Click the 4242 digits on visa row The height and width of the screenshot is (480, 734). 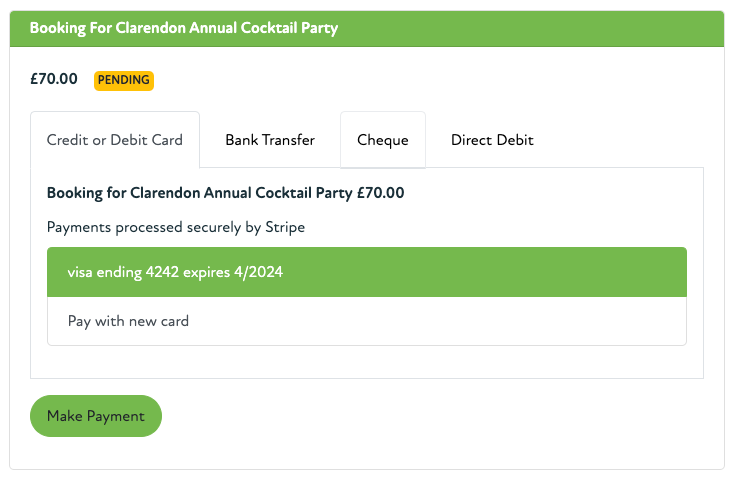pyautogui.click(x=162, y=272)
